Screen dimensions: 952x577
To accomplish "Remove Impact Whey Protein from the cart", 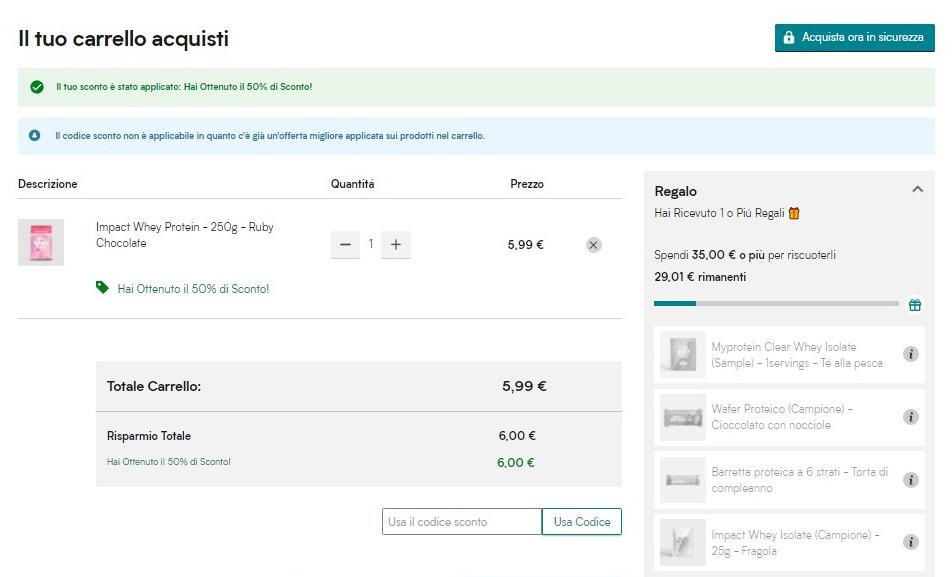I will [x=594, y=245].
